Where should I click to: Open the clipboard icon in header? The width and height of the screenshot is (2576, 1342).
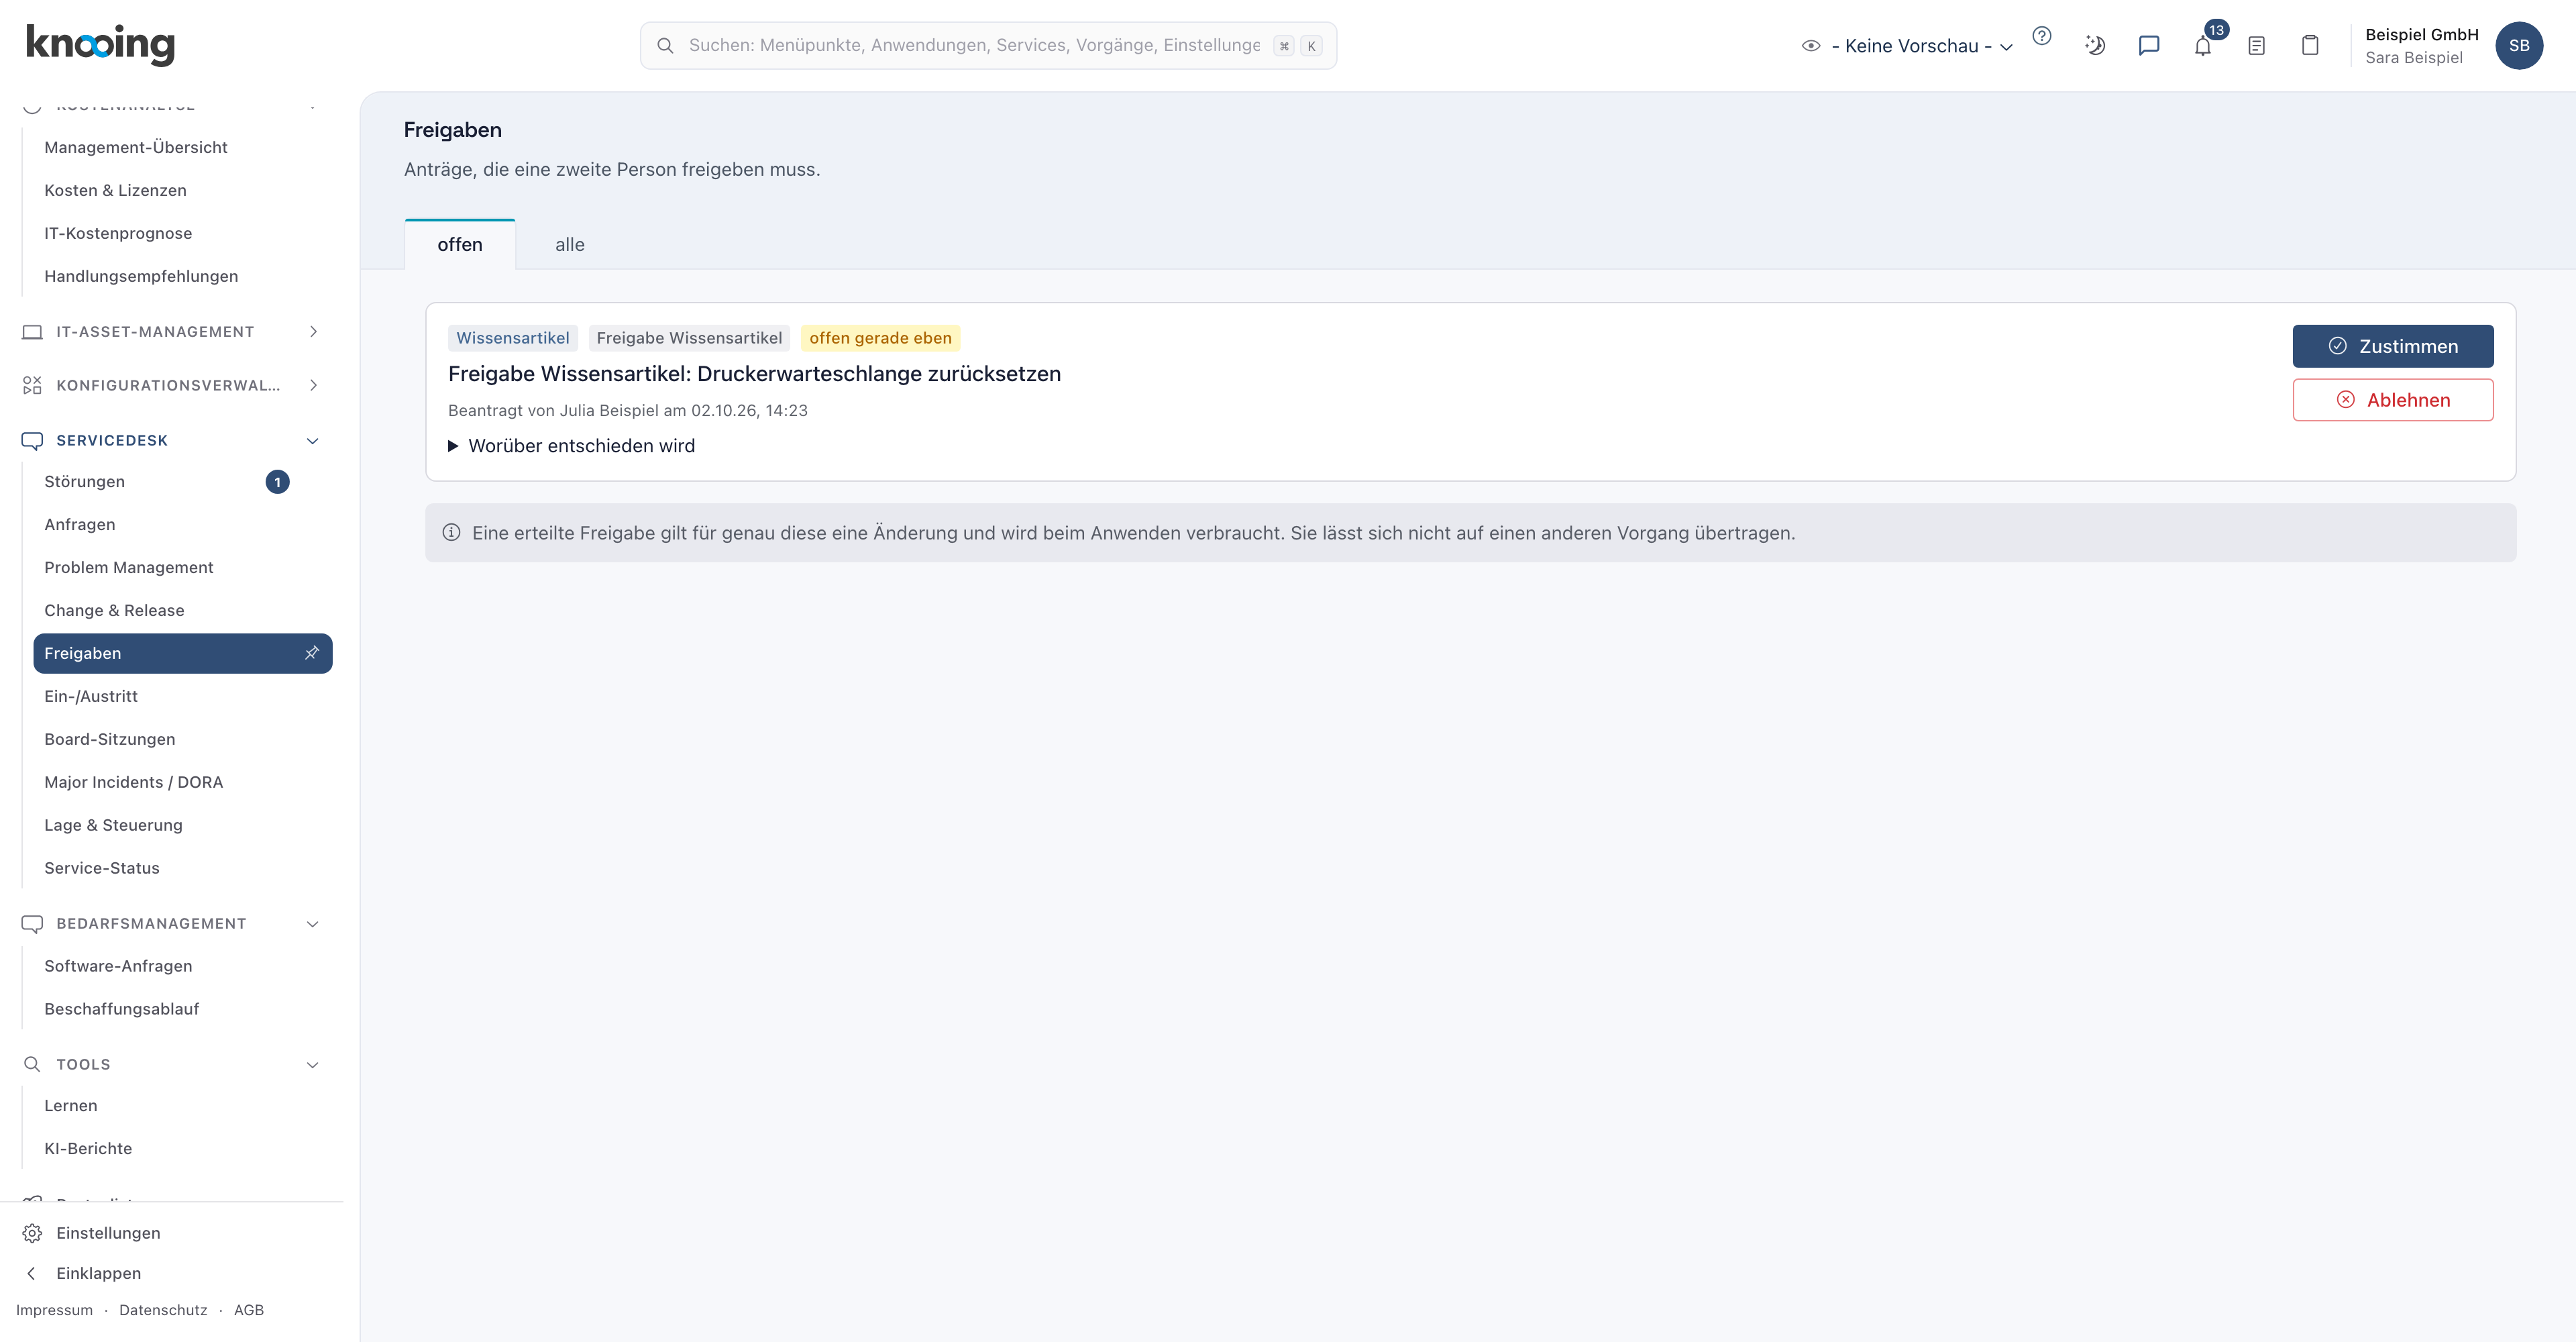click(x=2310, y=45)
